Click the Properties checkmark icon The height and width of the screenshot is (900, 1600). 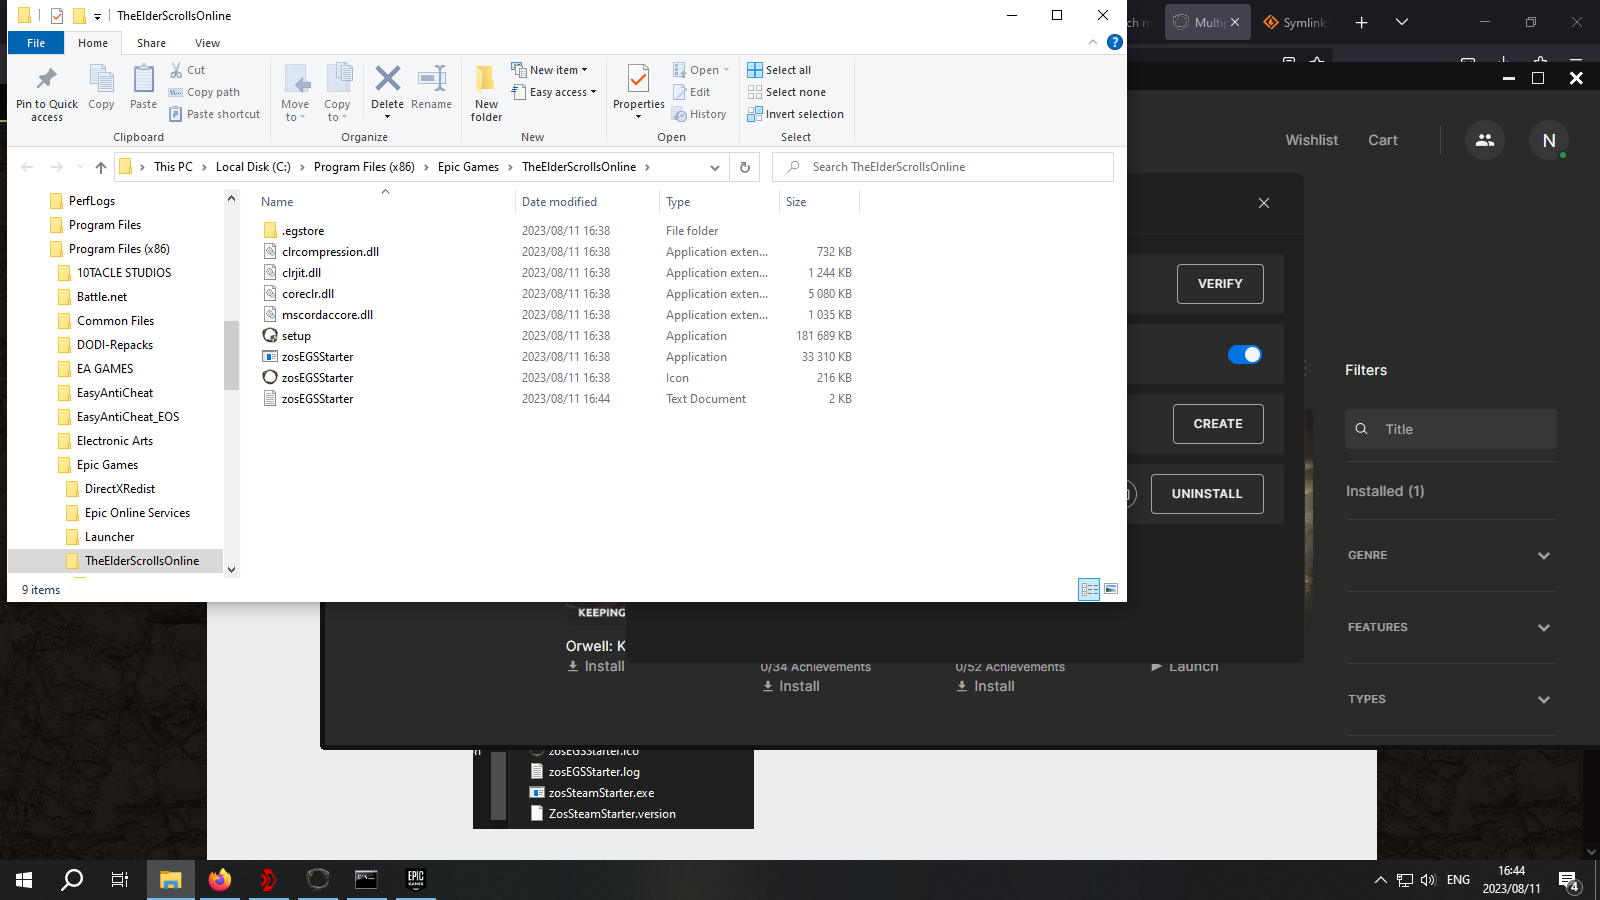pyautogui.click(x=638, y=78)
